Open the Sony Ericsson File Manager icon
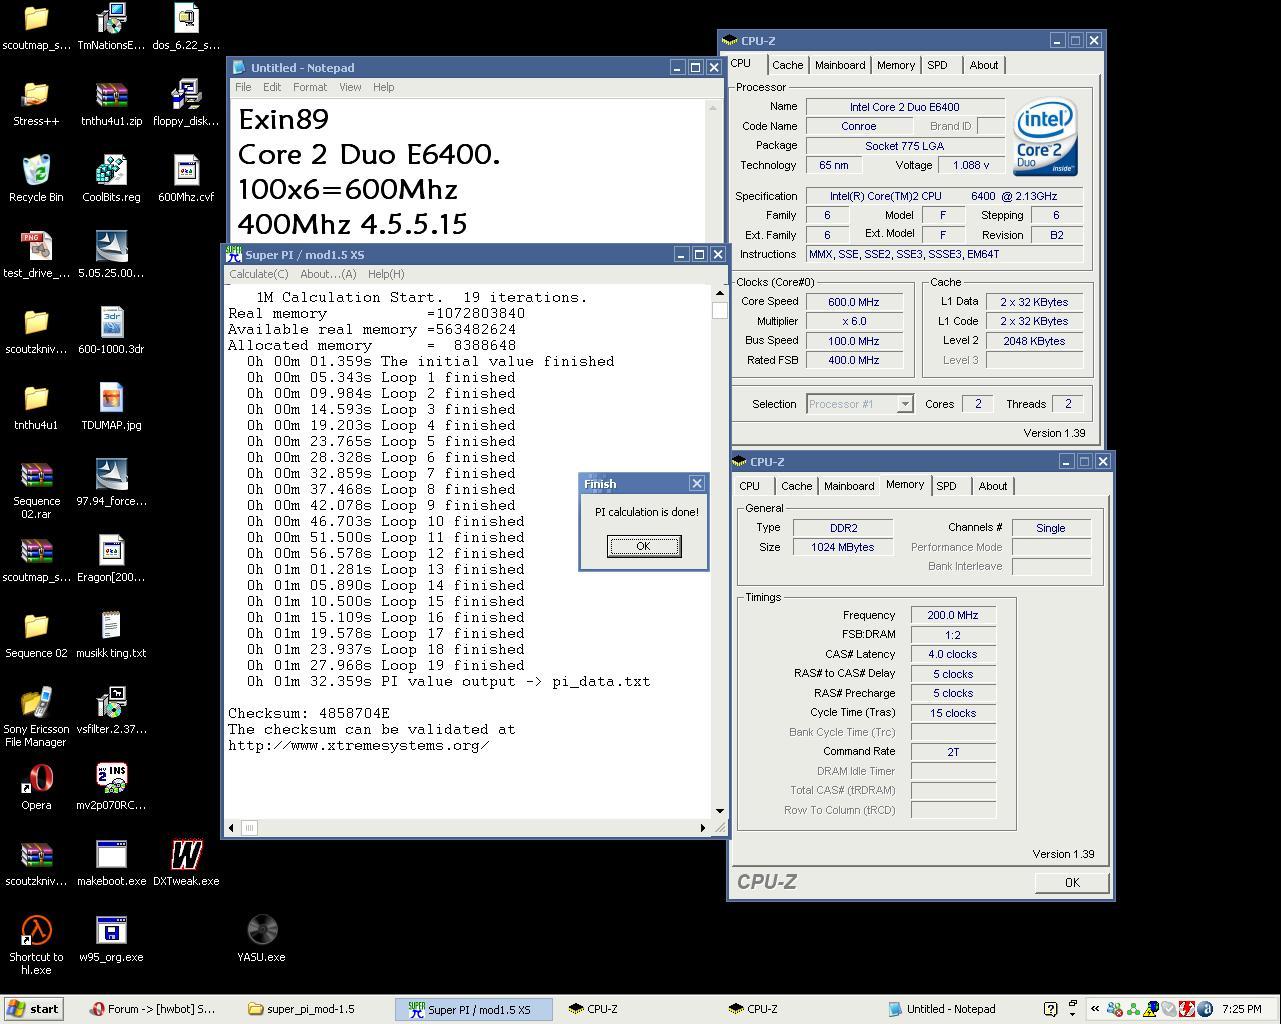The height and width of the screenshot is (1024, 1281). click(36, 716)
